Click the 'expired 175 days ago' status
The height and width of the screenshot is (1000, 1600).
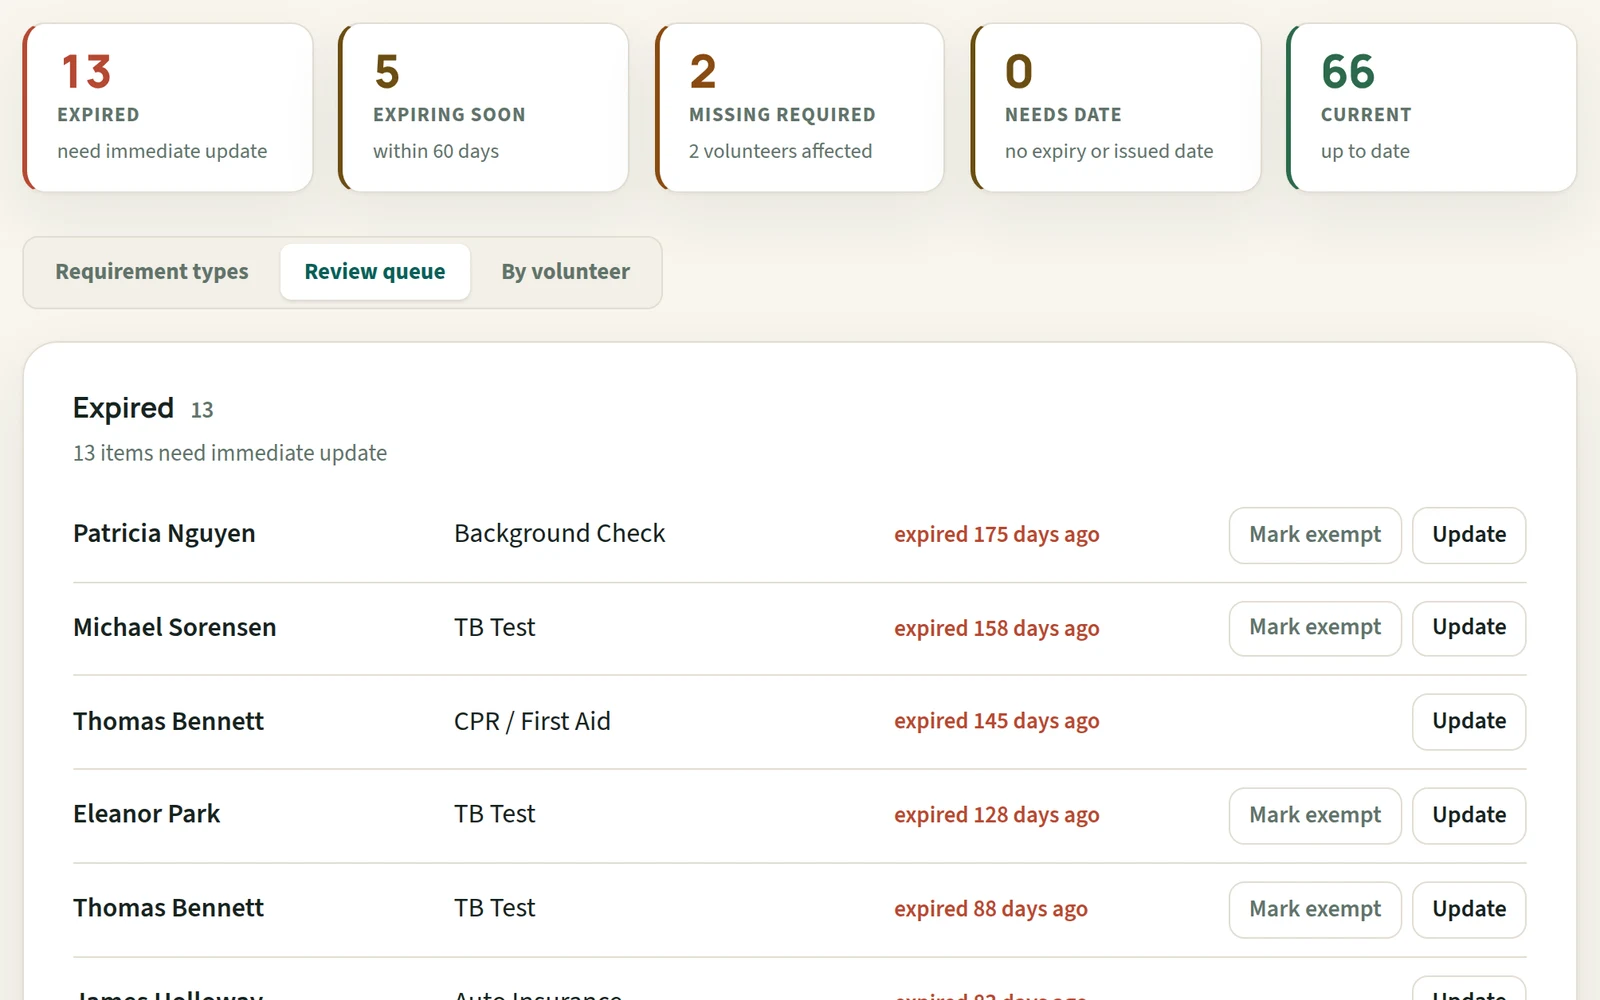point(997,535)
